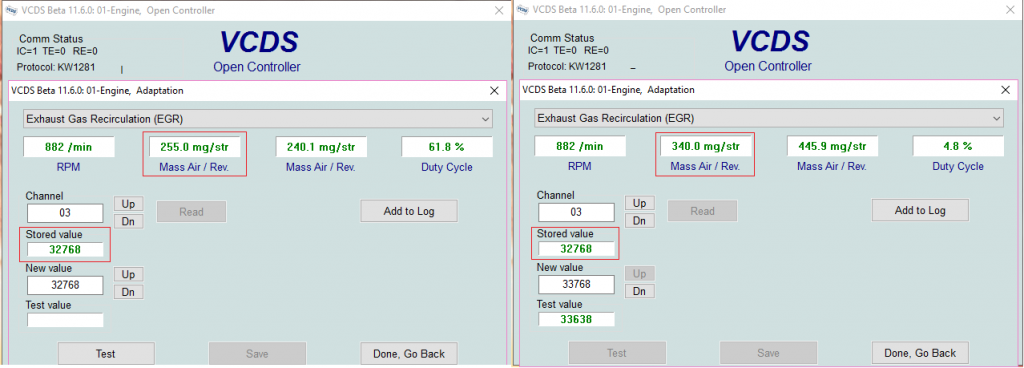Click 255.0 mg/str value
1024x368 pixels.
[195, 147]
